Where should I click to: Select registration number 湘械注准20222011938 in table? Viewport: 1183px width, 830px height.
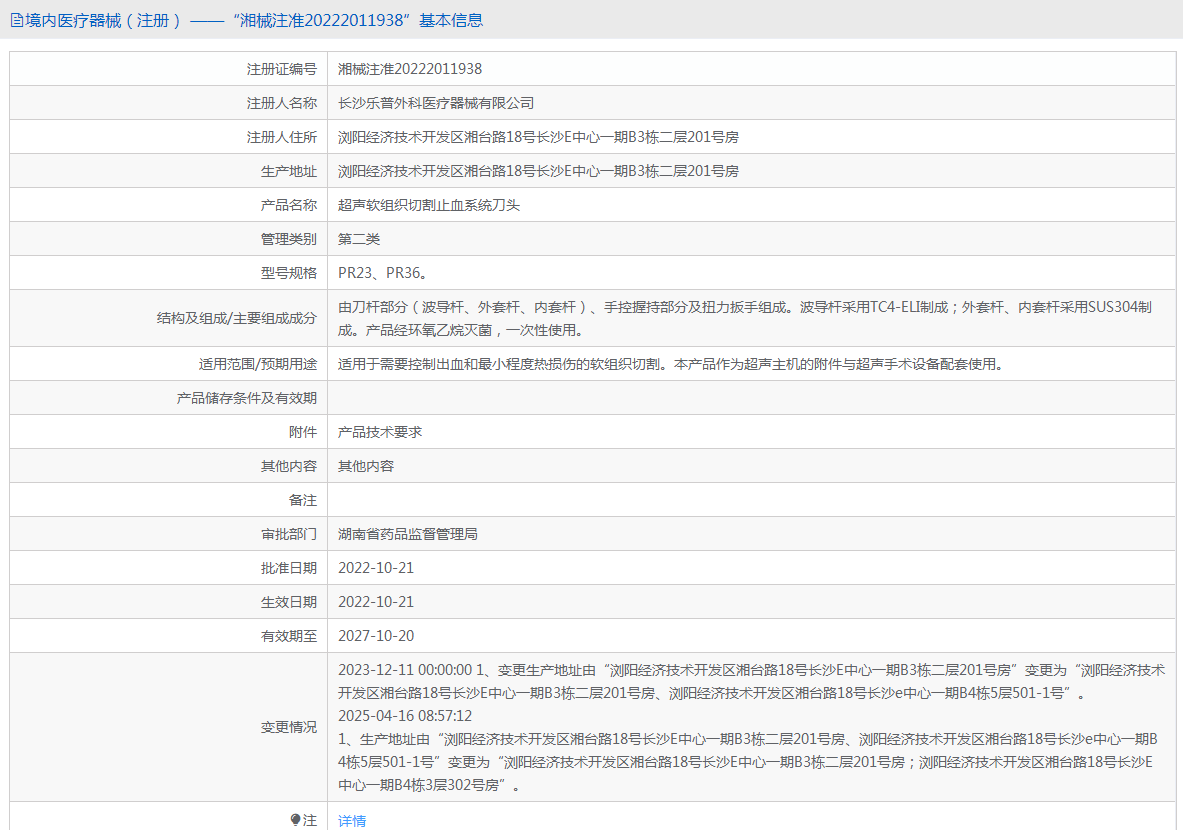tap(410, 69)
